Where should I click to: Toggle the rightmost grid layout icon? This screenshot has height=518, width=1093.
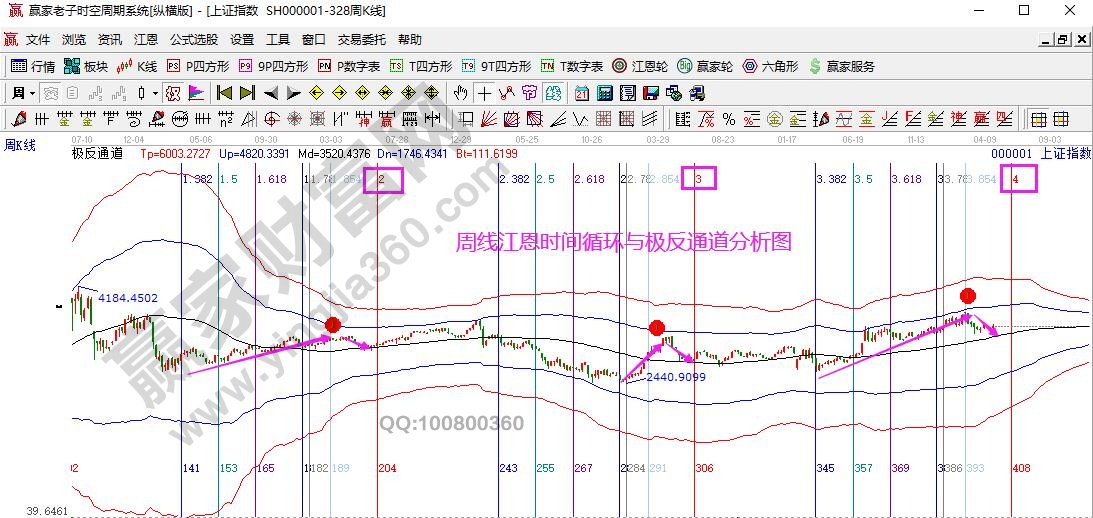(x=1059, y=119)
